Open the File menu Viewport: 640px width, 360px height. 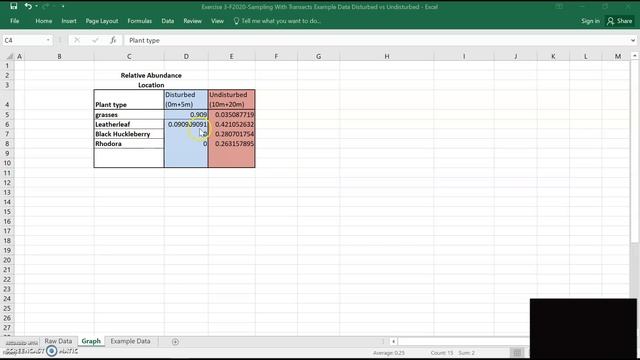coord(15,21)
